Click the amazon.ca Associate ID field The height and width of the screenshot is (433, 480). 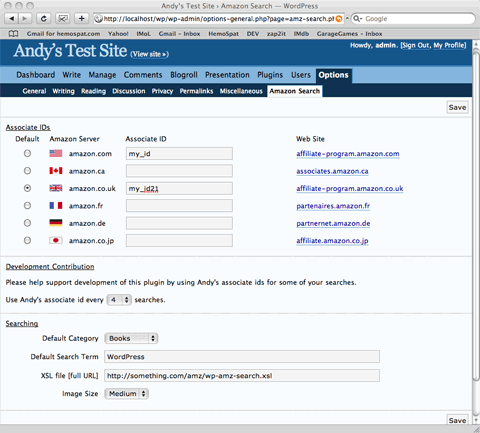179,171
